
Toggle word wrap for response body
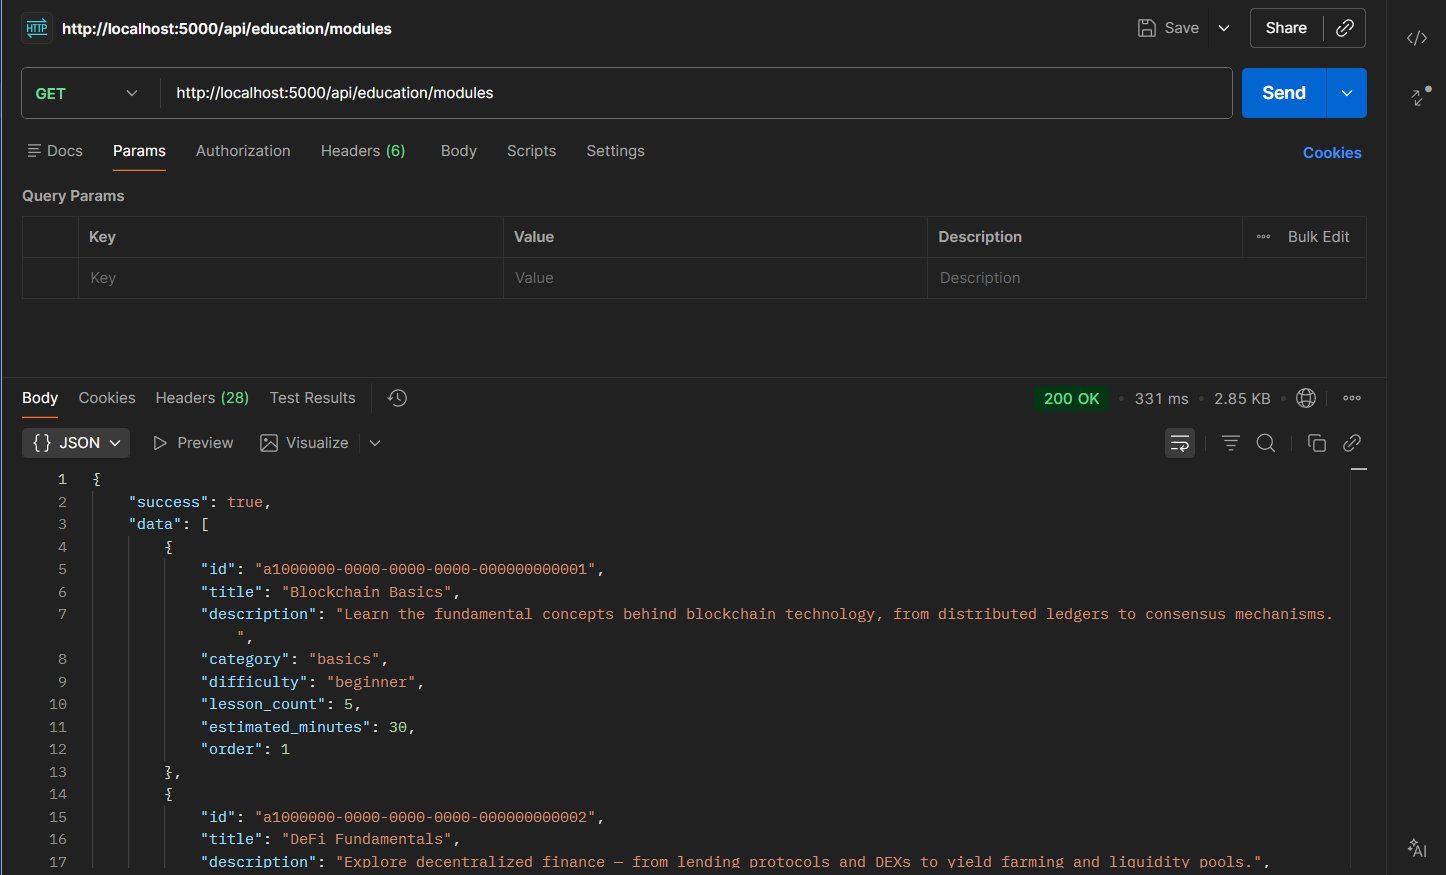(1180, 443)
